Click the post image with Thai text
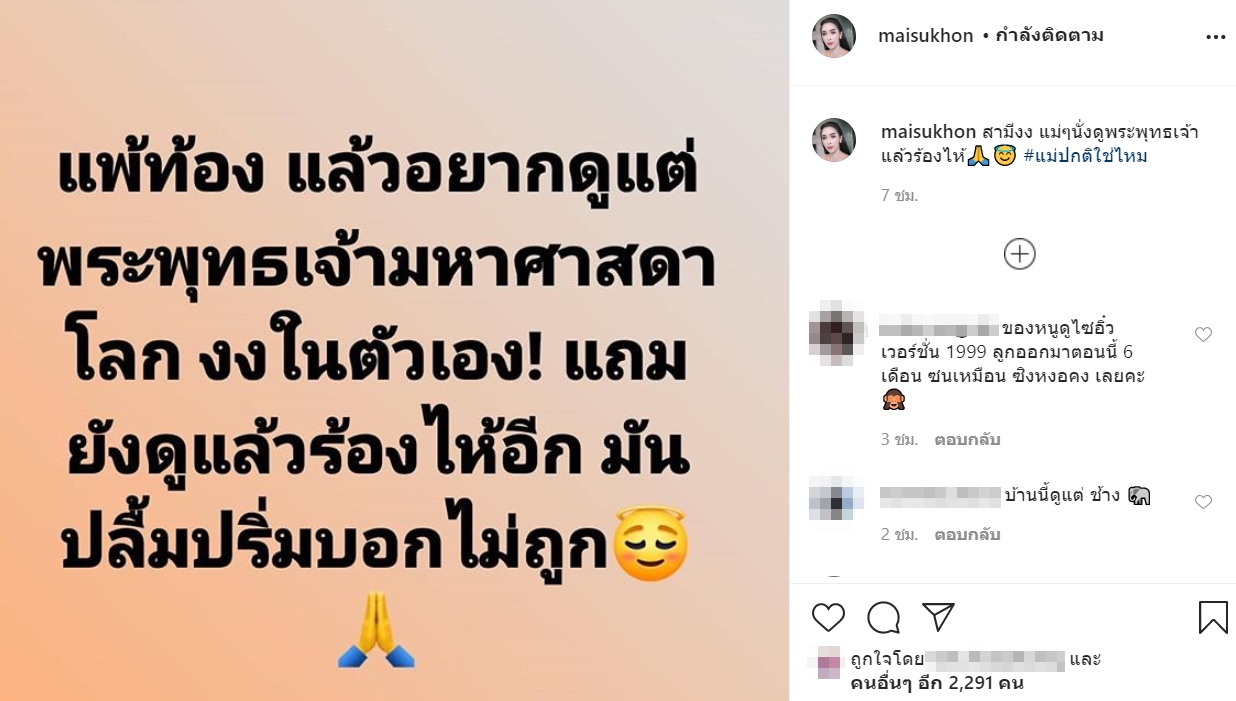The height and width of the screenshot is (701, 1236). pyautogui.click(x=394, y=350)
